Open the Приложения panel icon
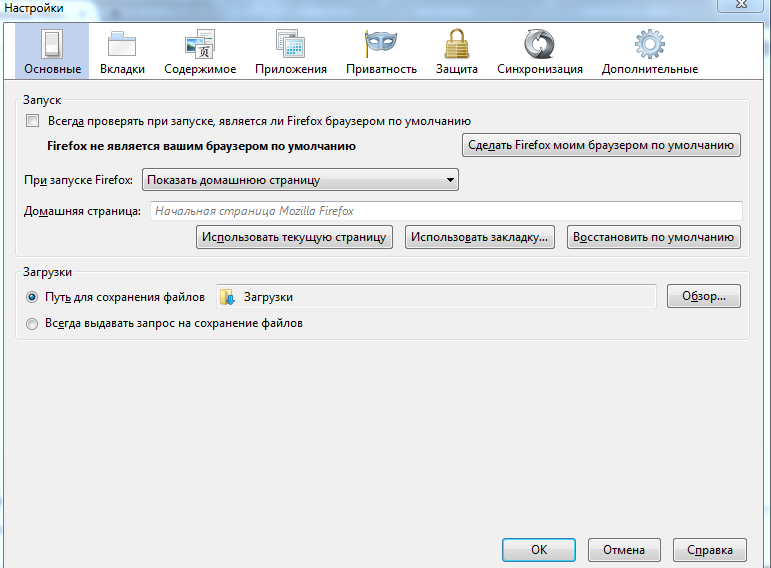This screenshot has height=568, width=771. point(291,45)
